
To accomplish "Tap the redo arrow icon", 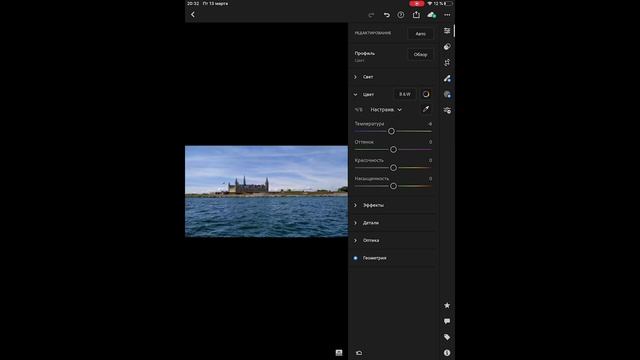I will click(x=371, y=15).
